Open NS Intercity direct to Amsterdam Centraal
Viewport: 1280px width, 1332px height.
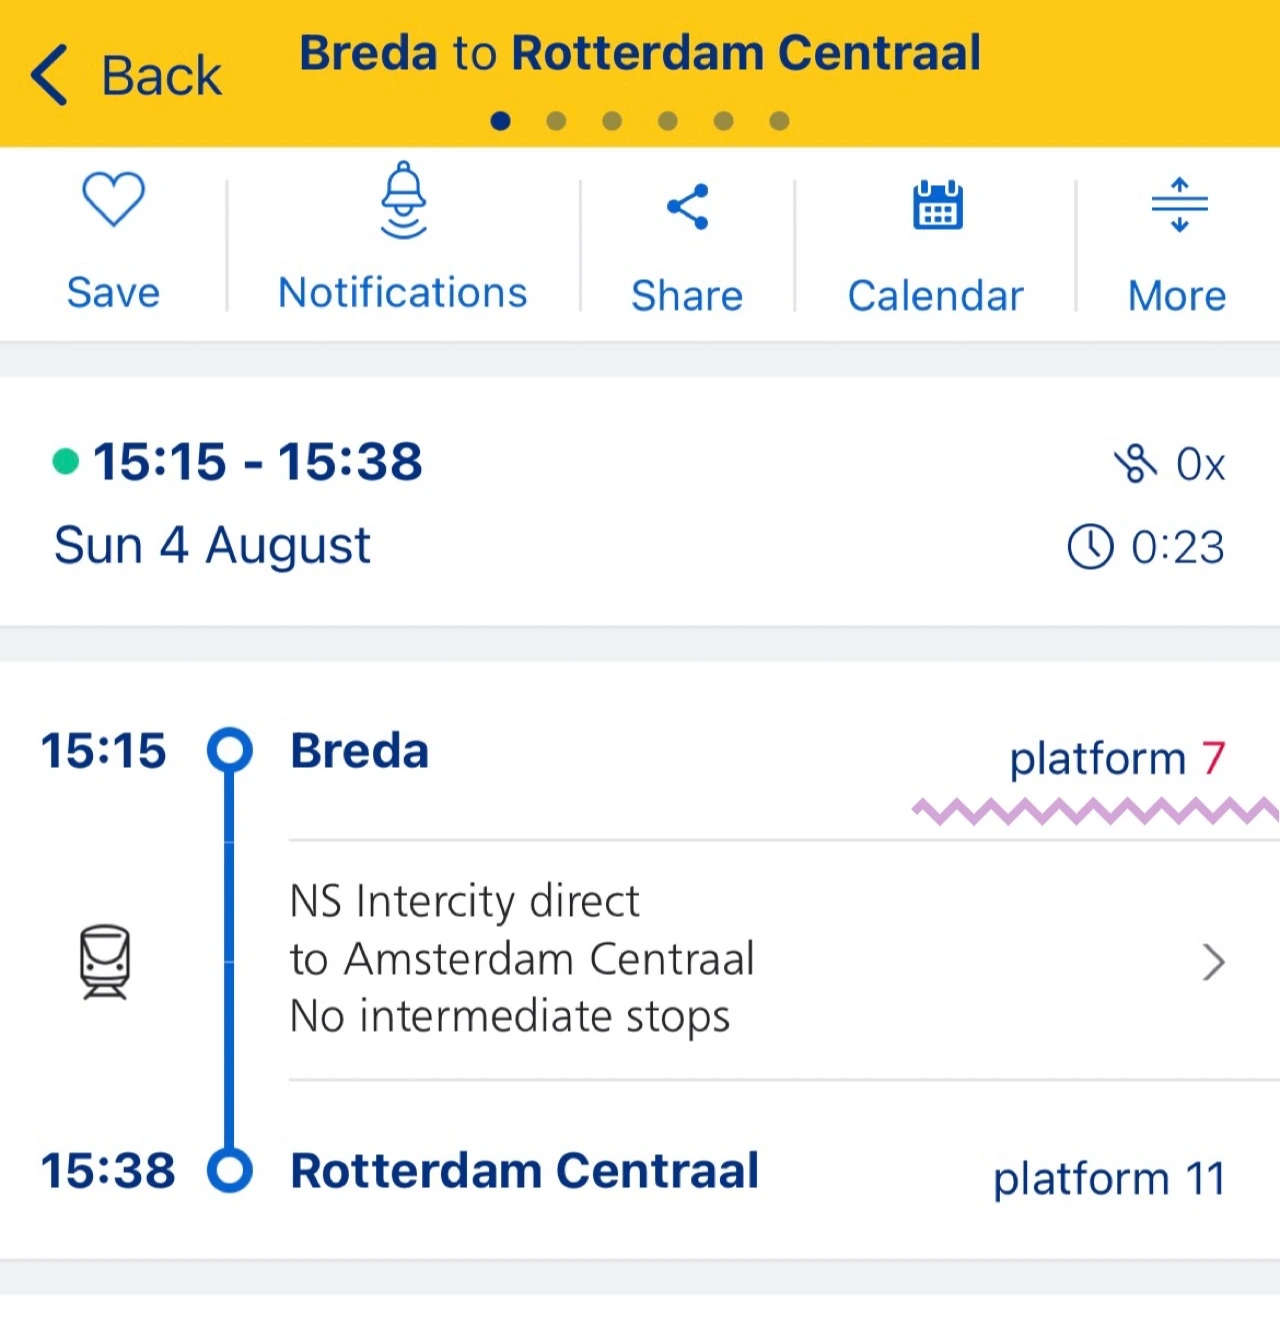click(520, 958)
